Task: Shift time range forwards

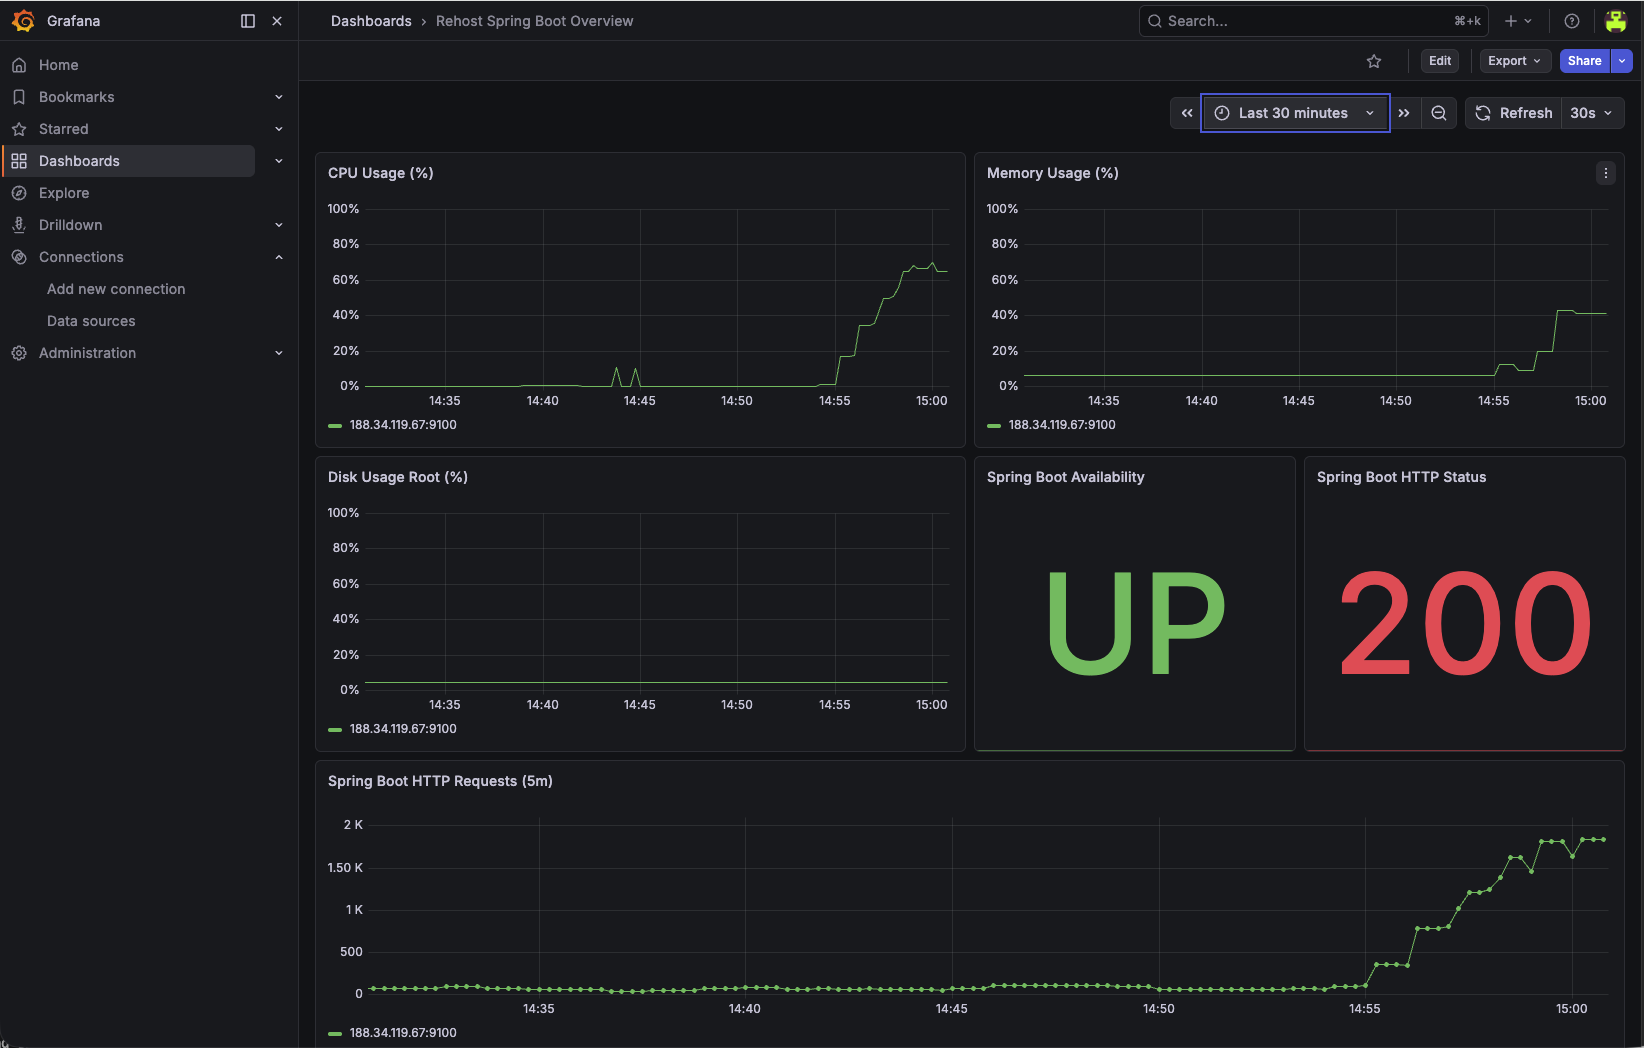Action: (x=1404, y=113)
